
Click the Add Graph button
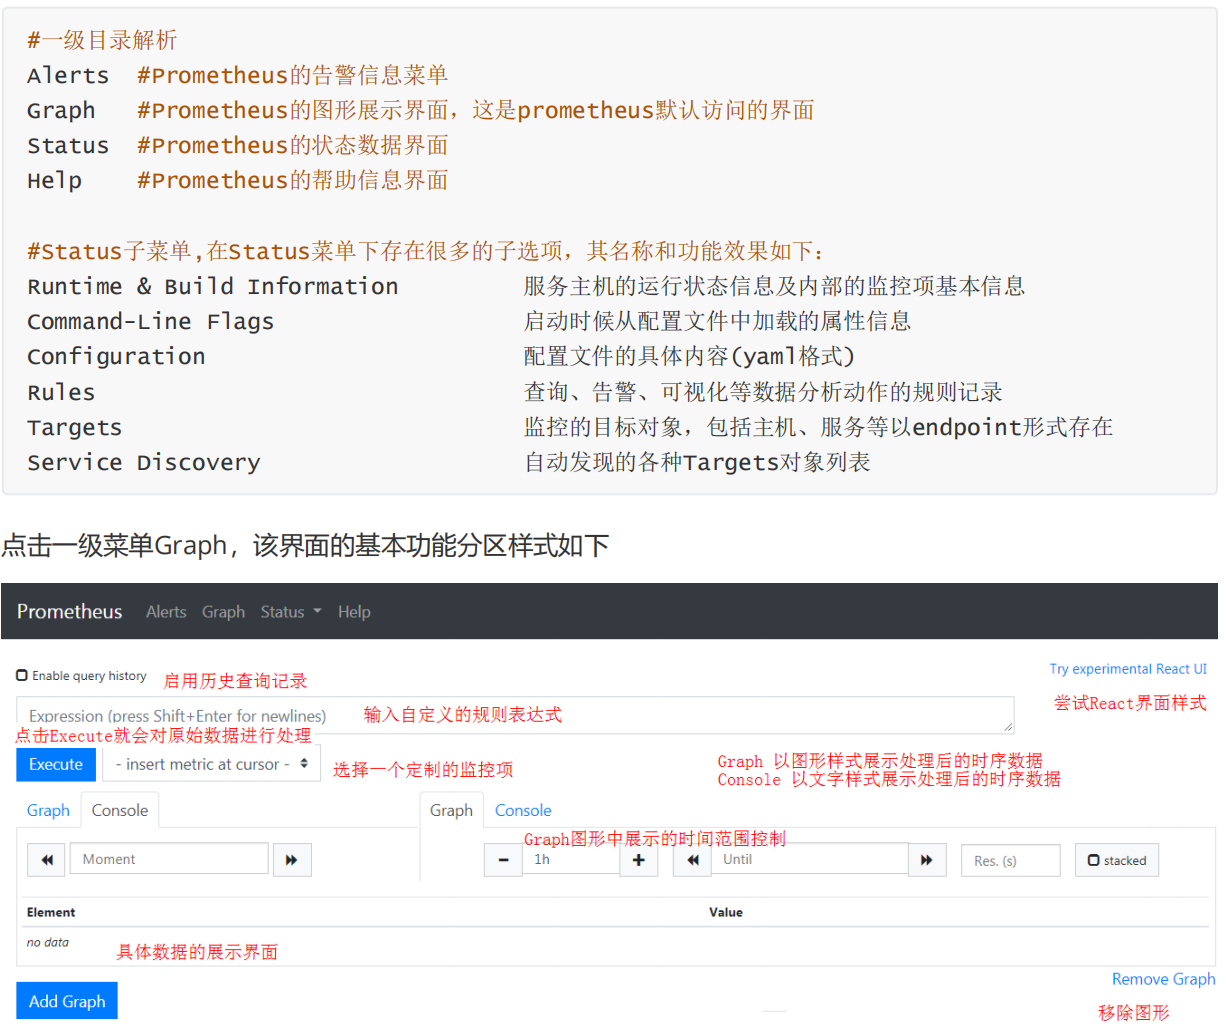67,1001
